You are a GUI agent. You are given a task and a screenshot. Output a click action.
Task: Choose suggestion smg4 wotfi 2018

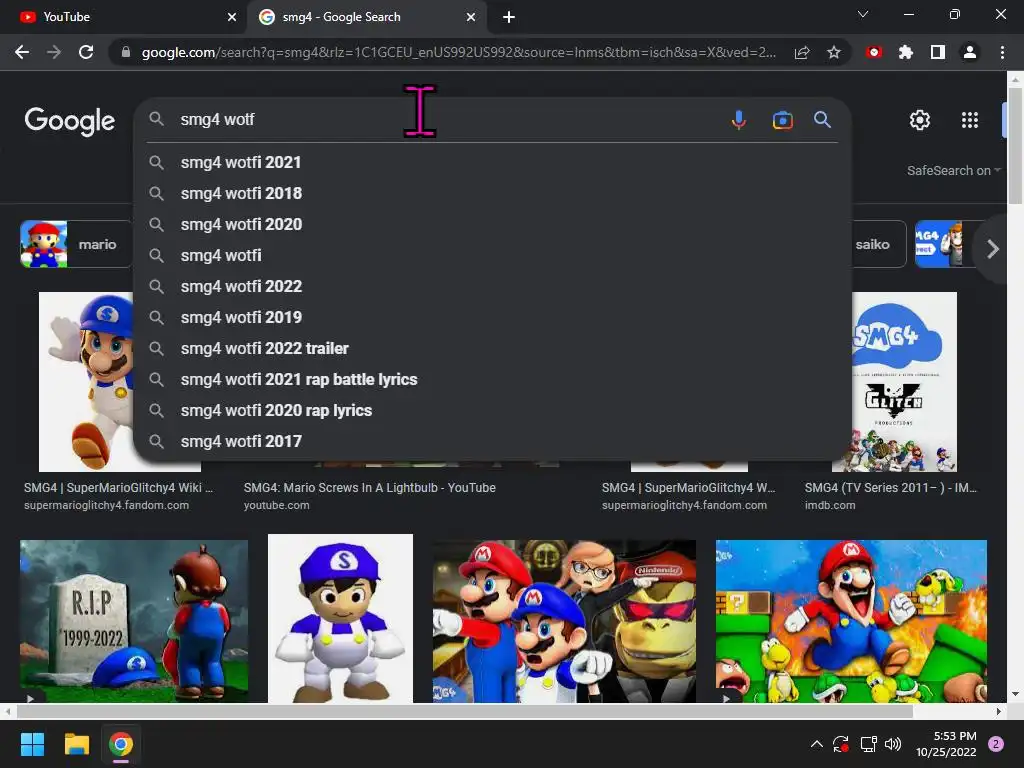point(492,193)
